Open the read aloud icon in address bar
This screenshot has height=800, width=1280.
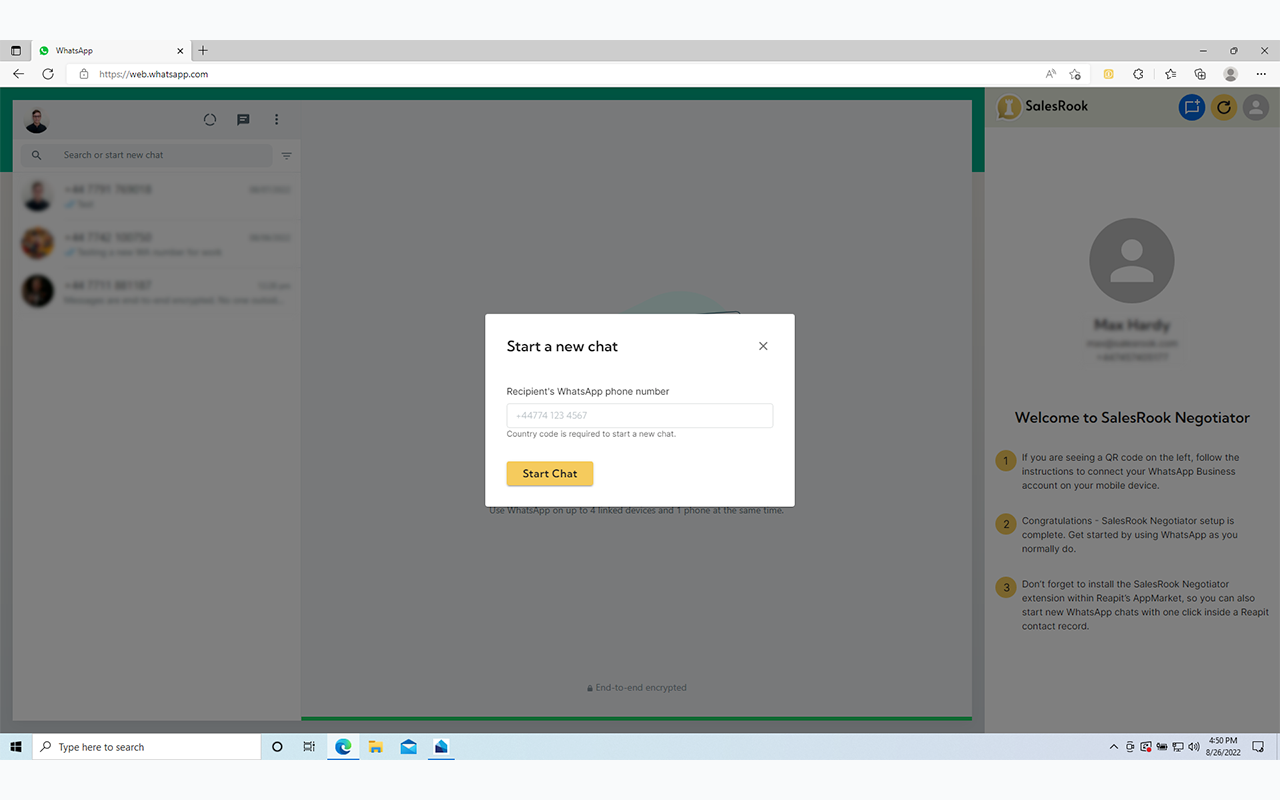pos(1051,74)
